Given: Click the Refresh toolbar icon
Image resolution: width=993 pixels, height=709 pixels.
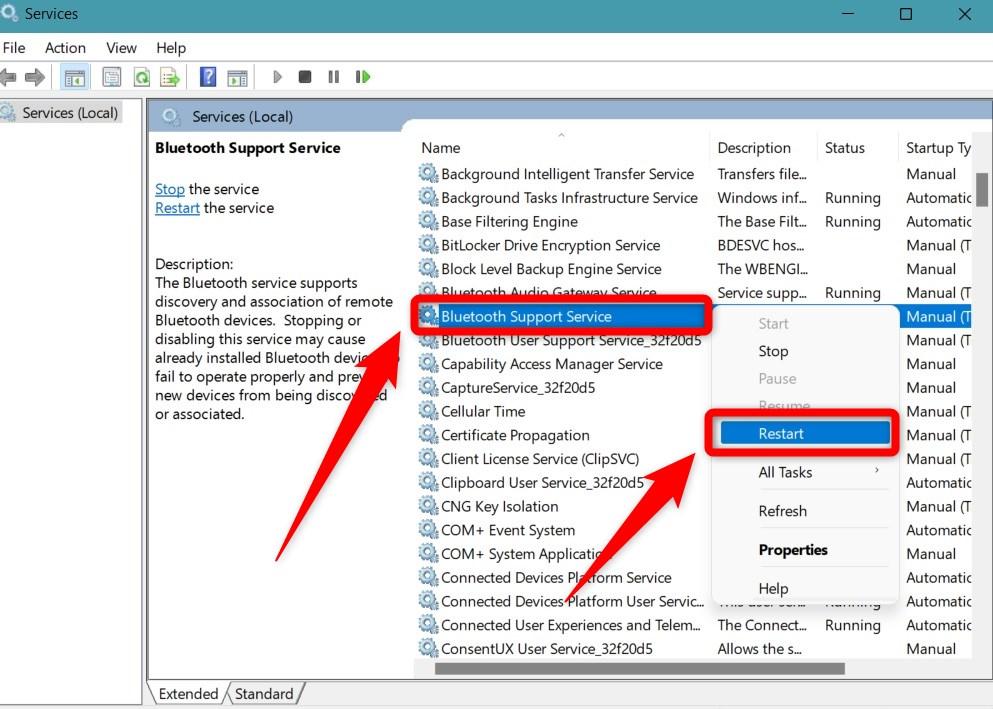Looking at the screenshot, I should [142, 77].
